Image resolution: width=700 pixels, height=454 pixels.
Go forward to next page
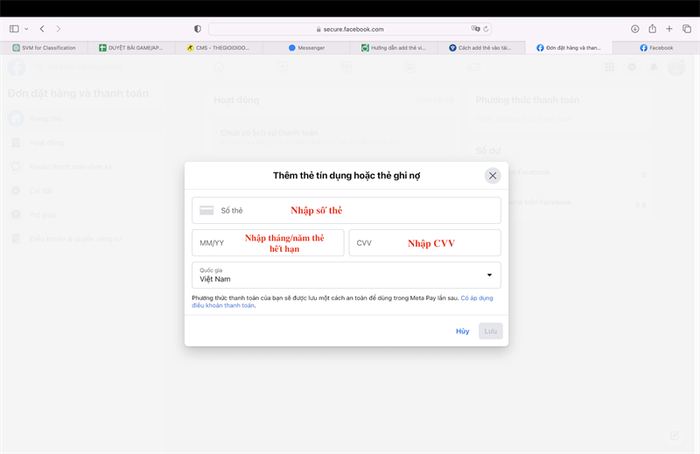58,29
